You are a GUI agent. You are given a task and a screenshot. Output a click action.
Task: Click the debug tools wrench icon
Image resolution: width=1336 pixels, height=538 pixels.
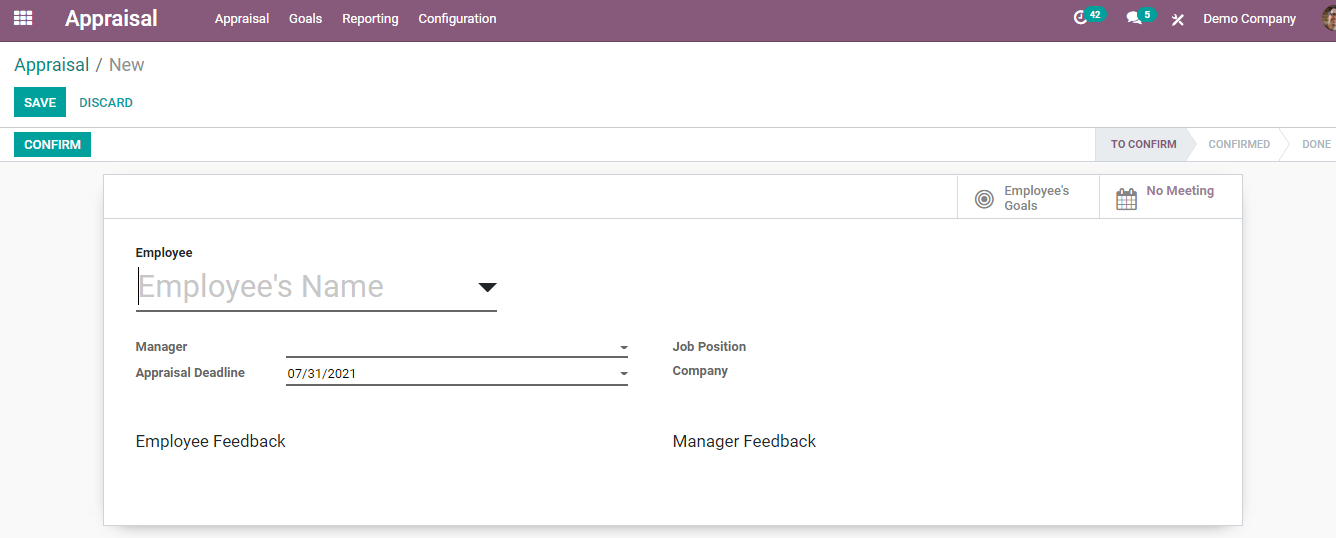1178,19
